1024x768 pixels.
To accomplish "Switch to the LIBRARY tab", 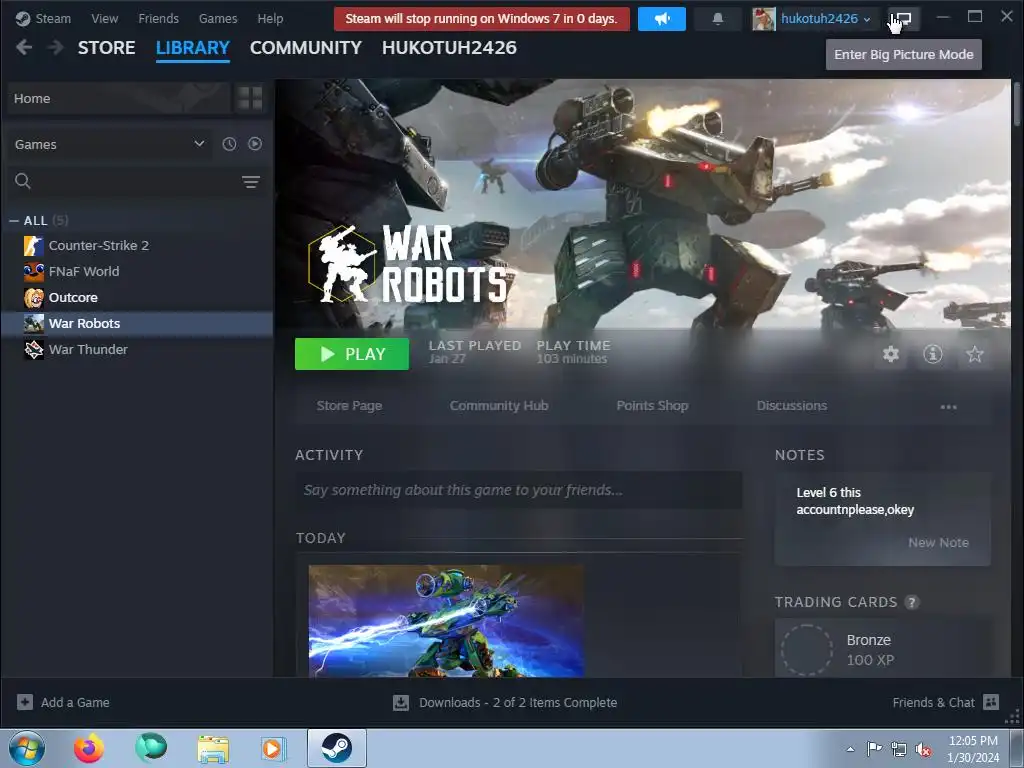I will [193, 48].
